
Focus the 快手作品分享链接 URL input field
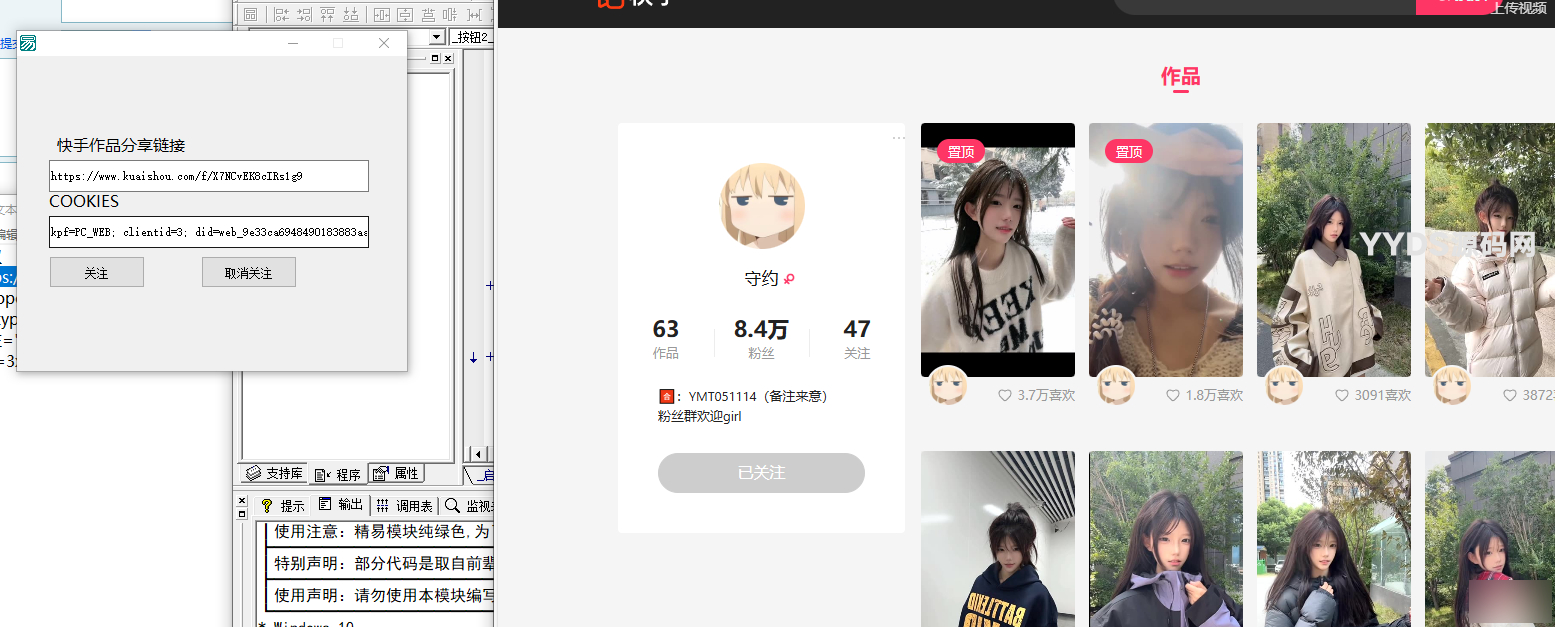click(x=209, y=176)
